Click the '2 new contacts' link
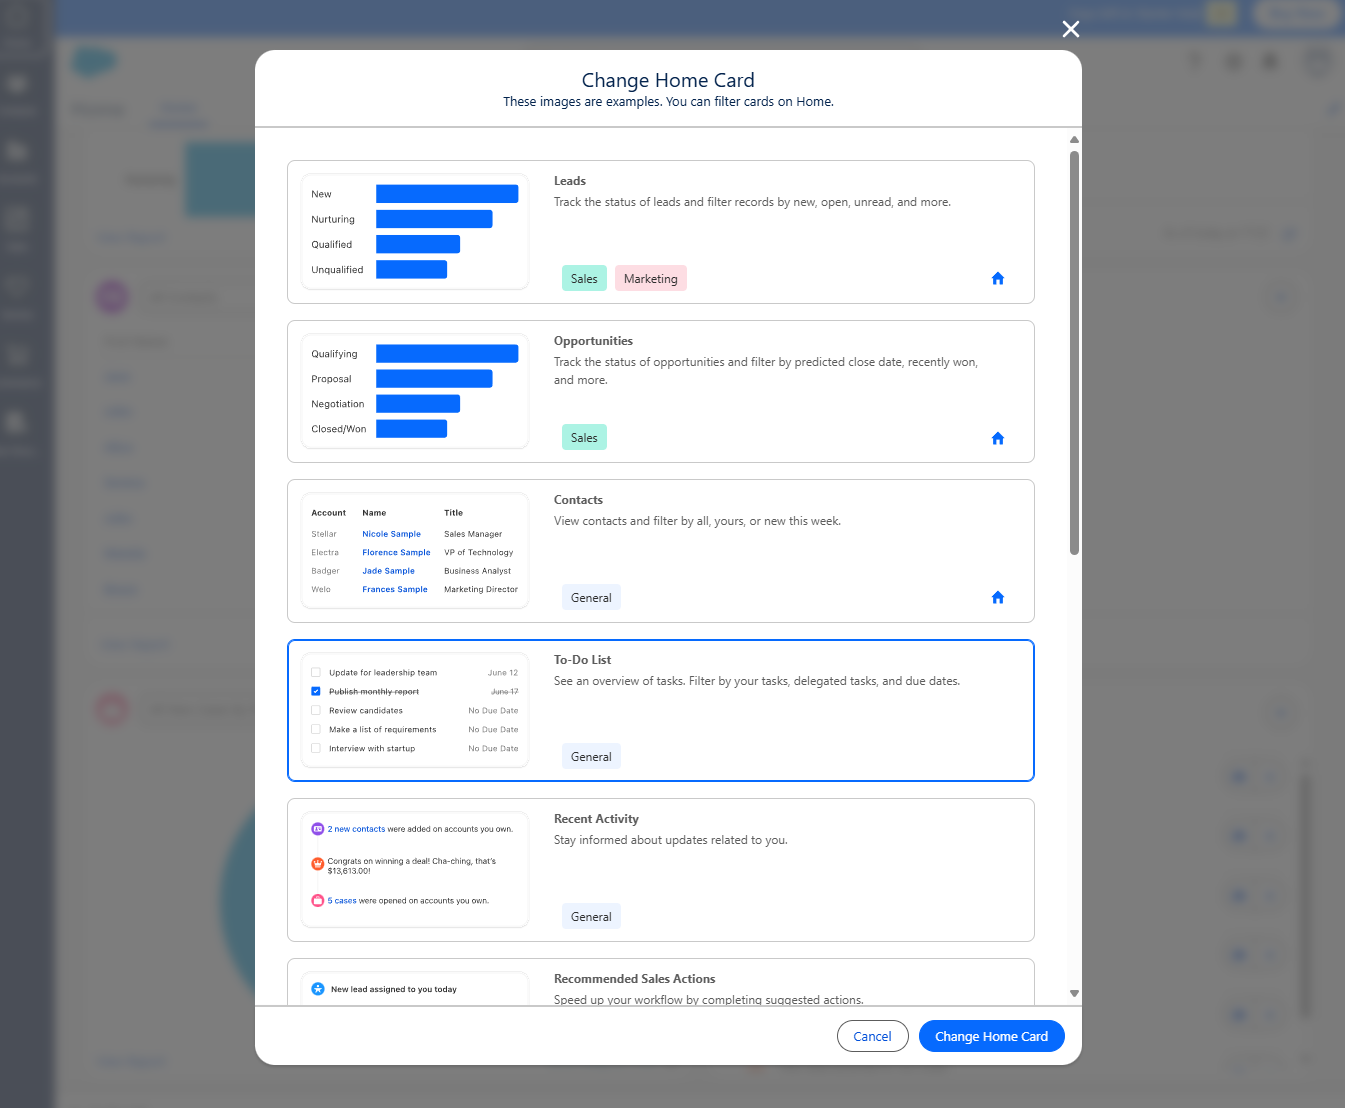Viewport: 1345px width, 1108px height. 356,828
